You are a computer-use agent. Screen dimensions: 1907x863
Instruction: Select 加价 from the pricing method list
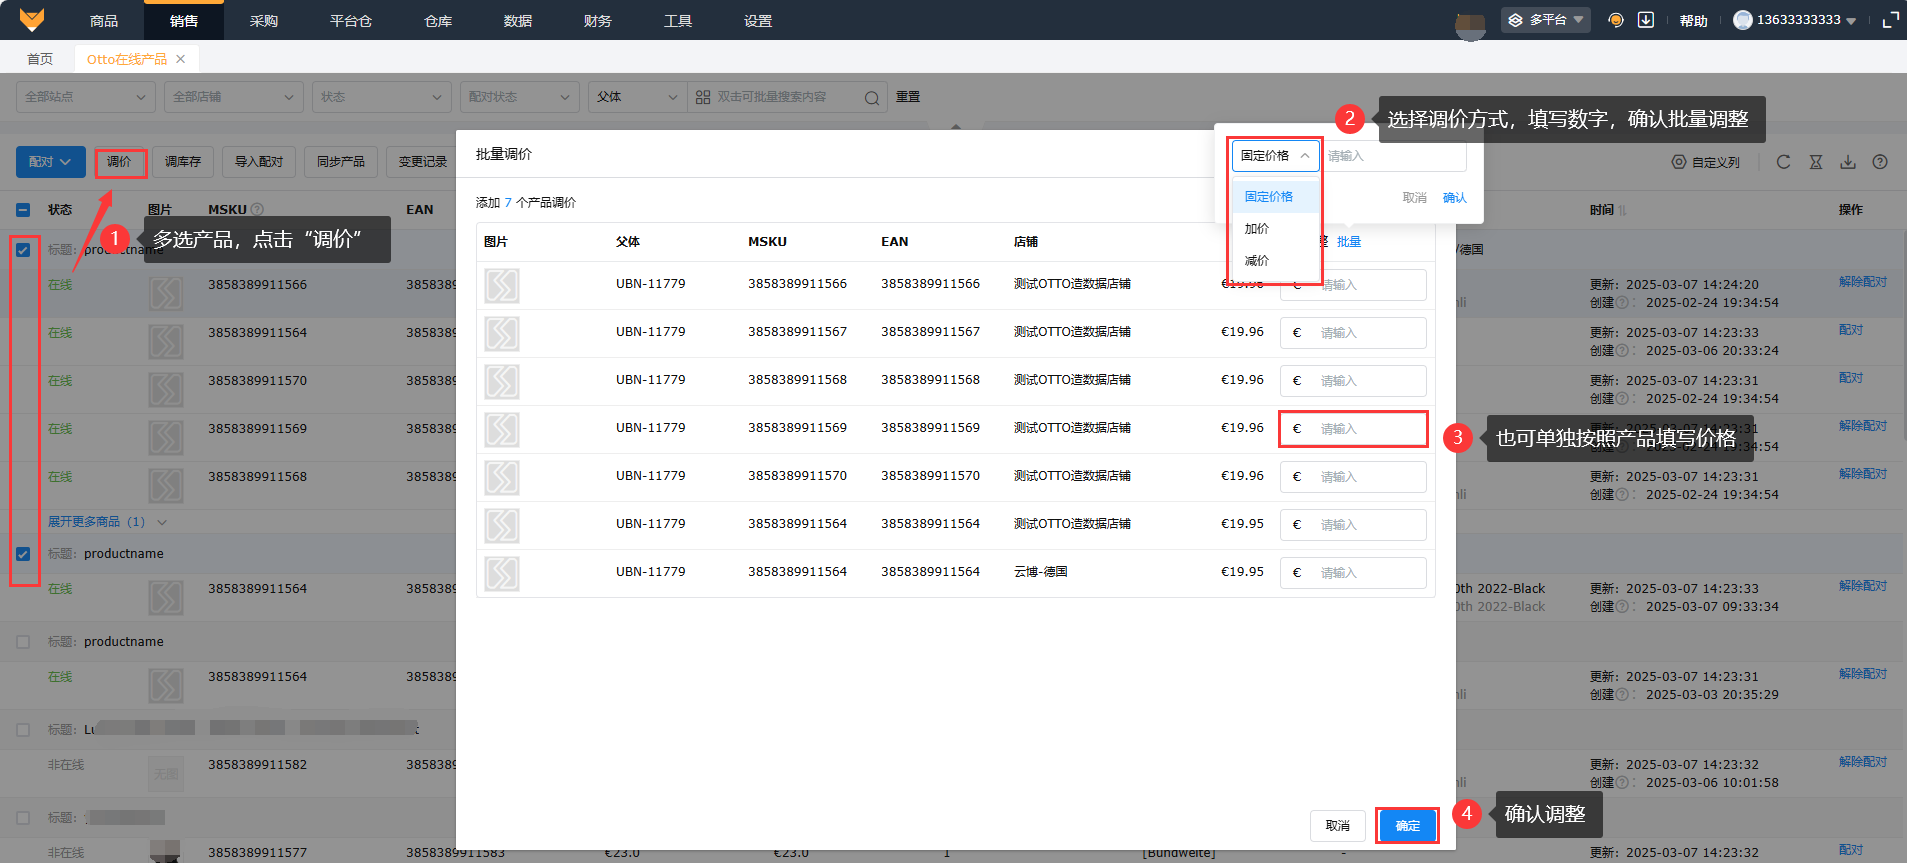tap(1257, 229)
